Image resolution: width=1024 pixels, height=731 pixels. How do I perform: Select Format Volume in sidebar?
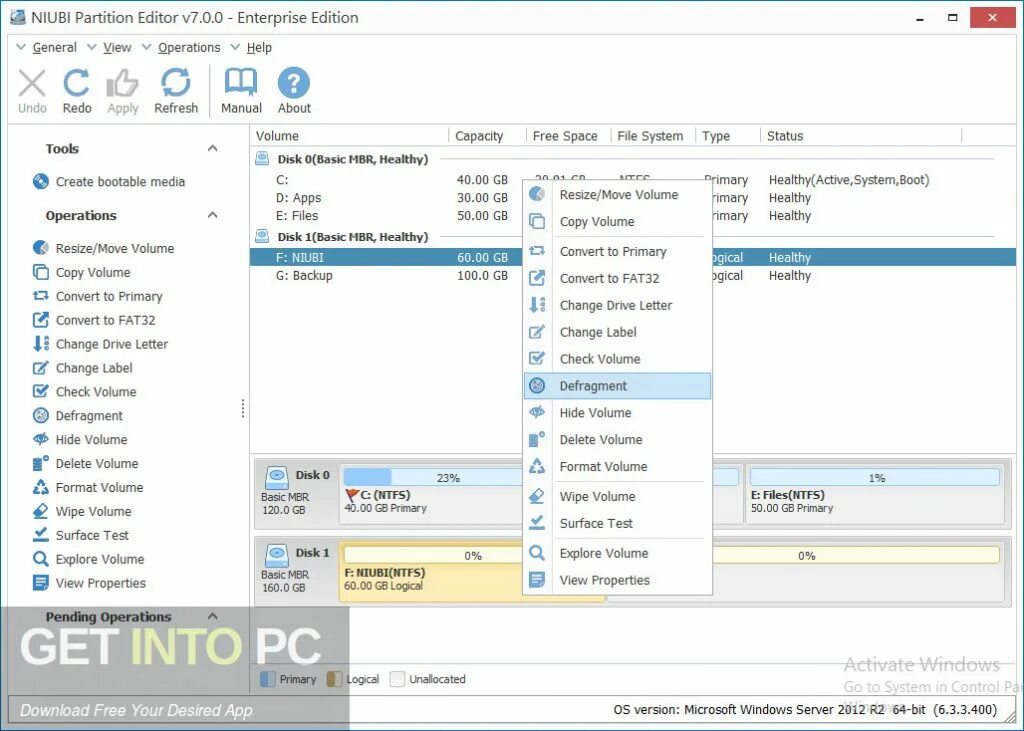coord(88,487)
